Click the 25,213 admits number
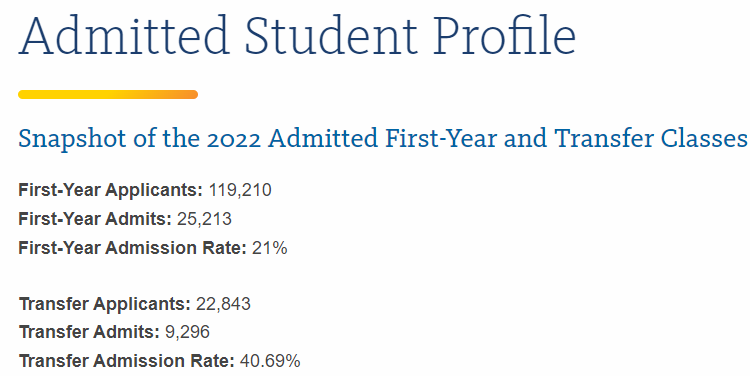The height and width of the screenshot is (376, 750). [204, 219]
